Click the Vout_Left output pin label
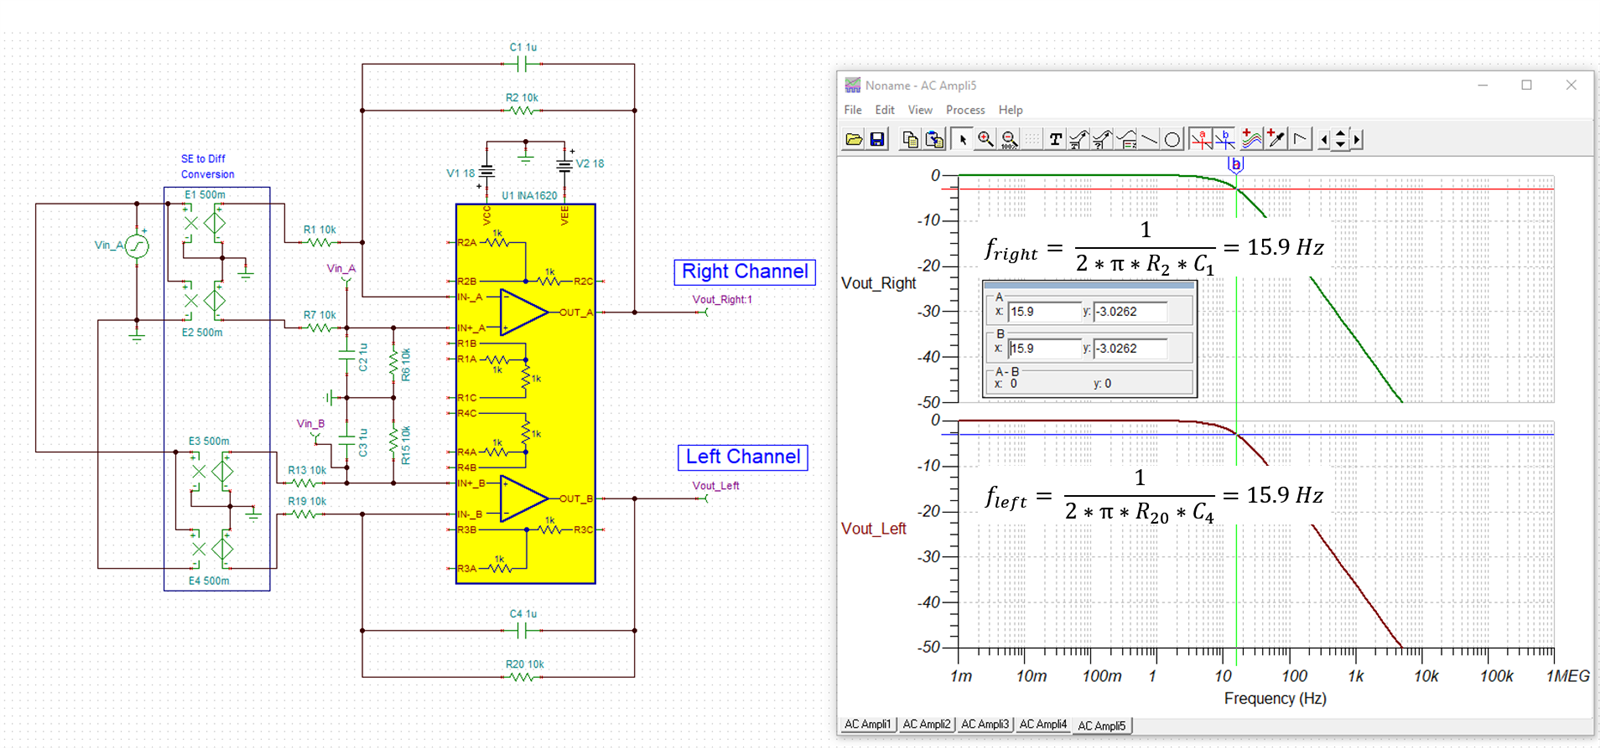 coord(716,486)
